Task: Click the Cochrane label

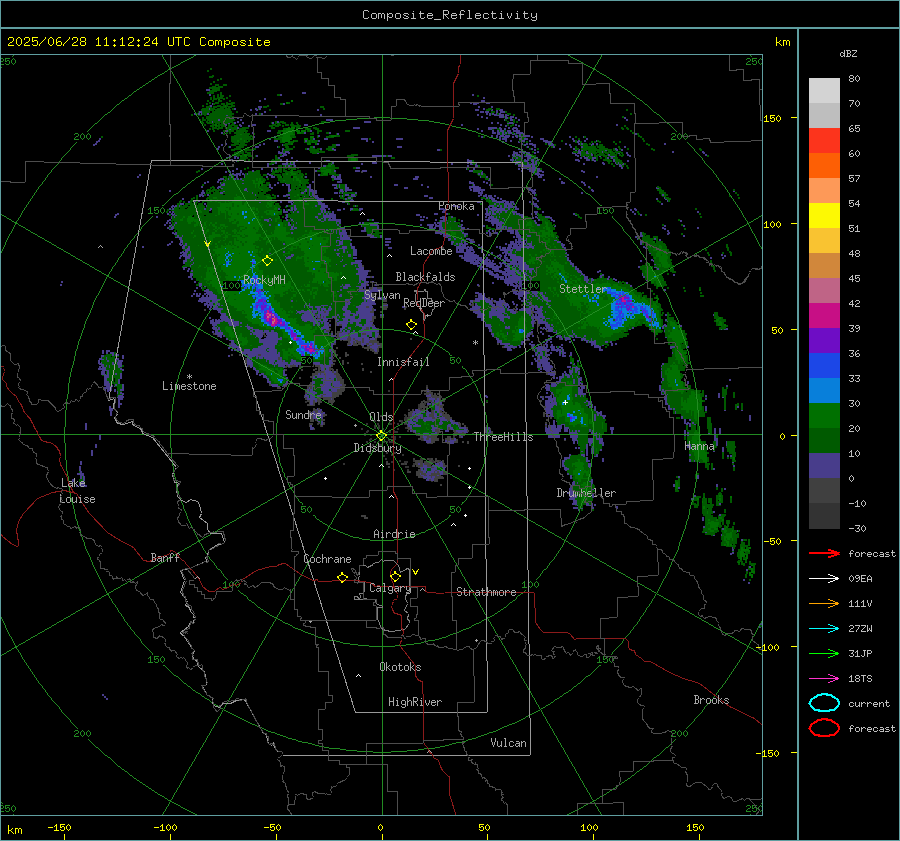Action: click(327, 559)
